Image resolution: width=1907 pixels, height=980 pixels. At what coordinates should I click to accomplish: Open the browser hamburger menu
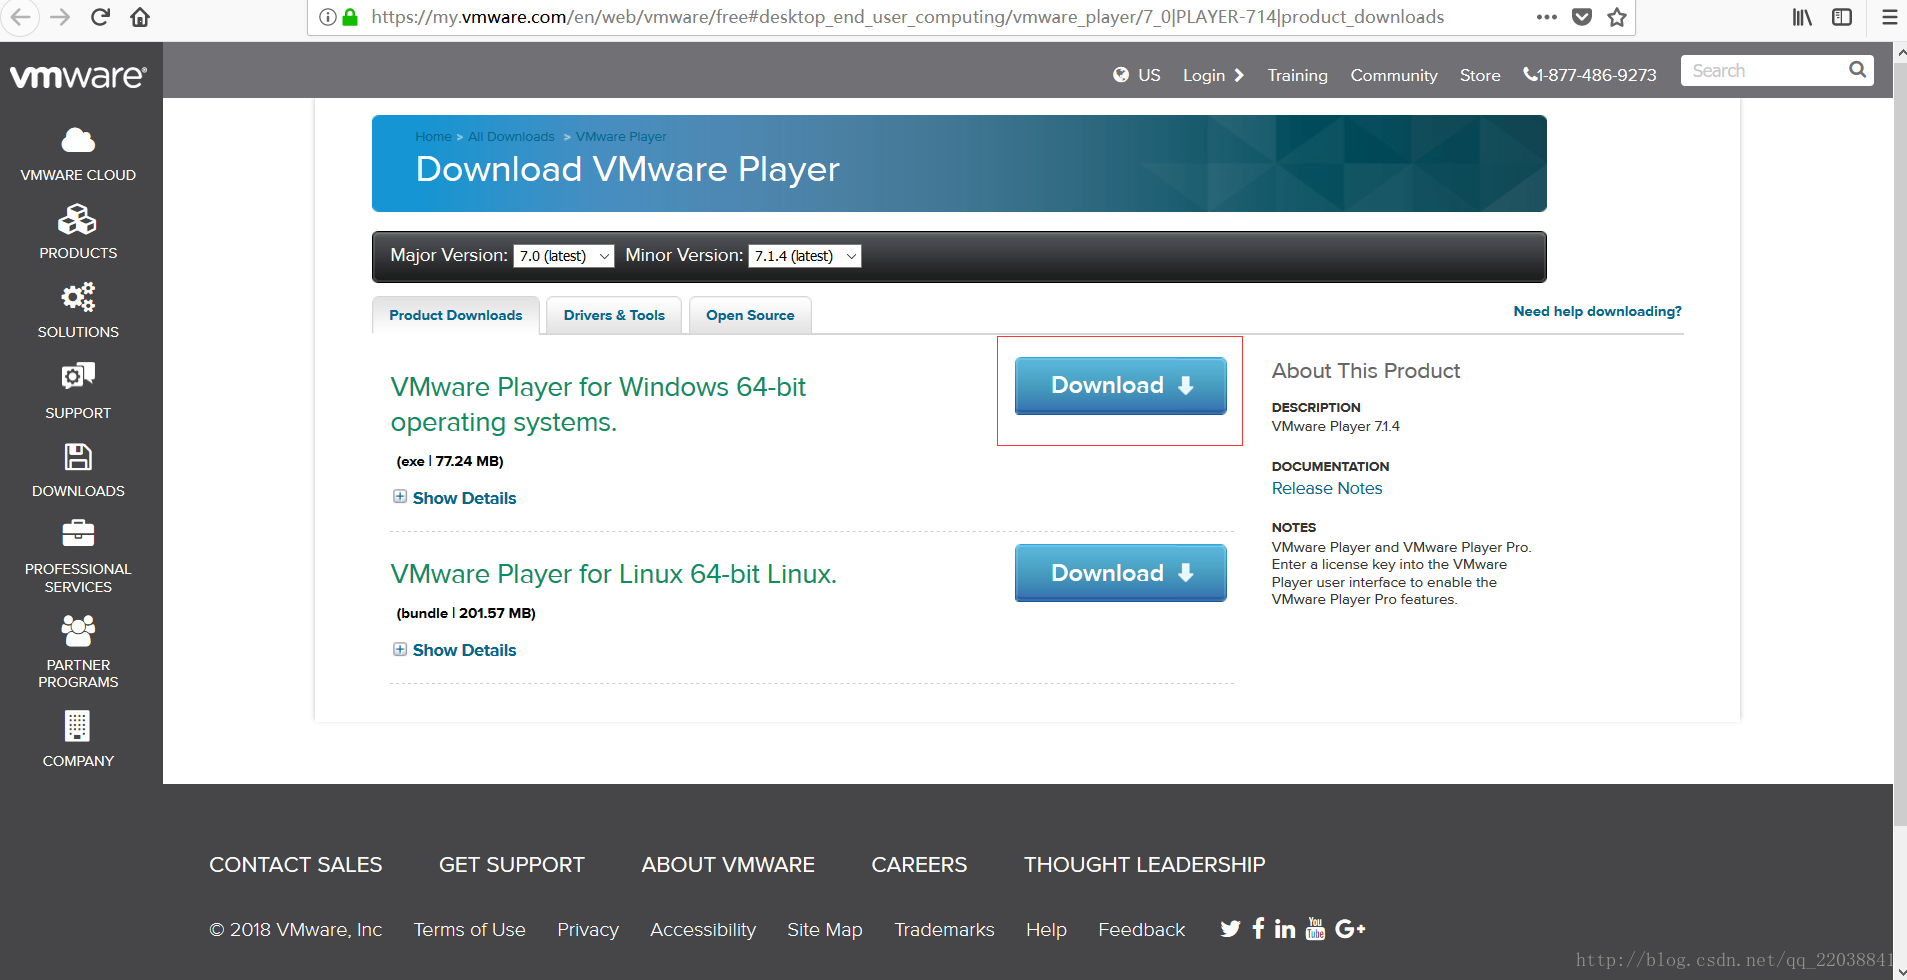tap(1889, 17)
